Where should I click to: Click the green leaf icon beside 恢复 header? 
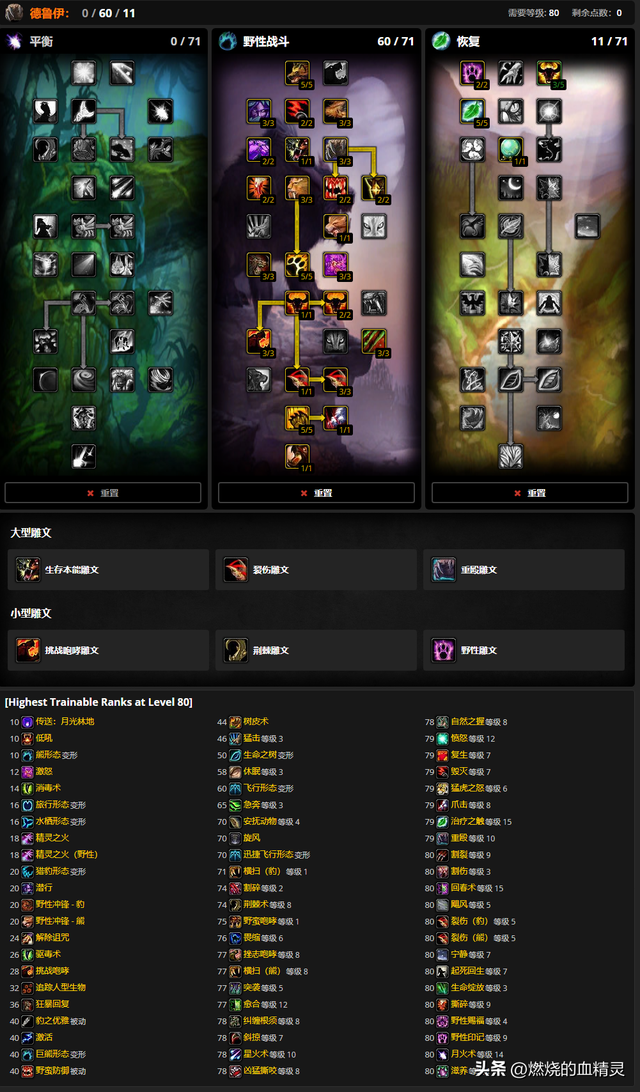(x=441, y=42)
